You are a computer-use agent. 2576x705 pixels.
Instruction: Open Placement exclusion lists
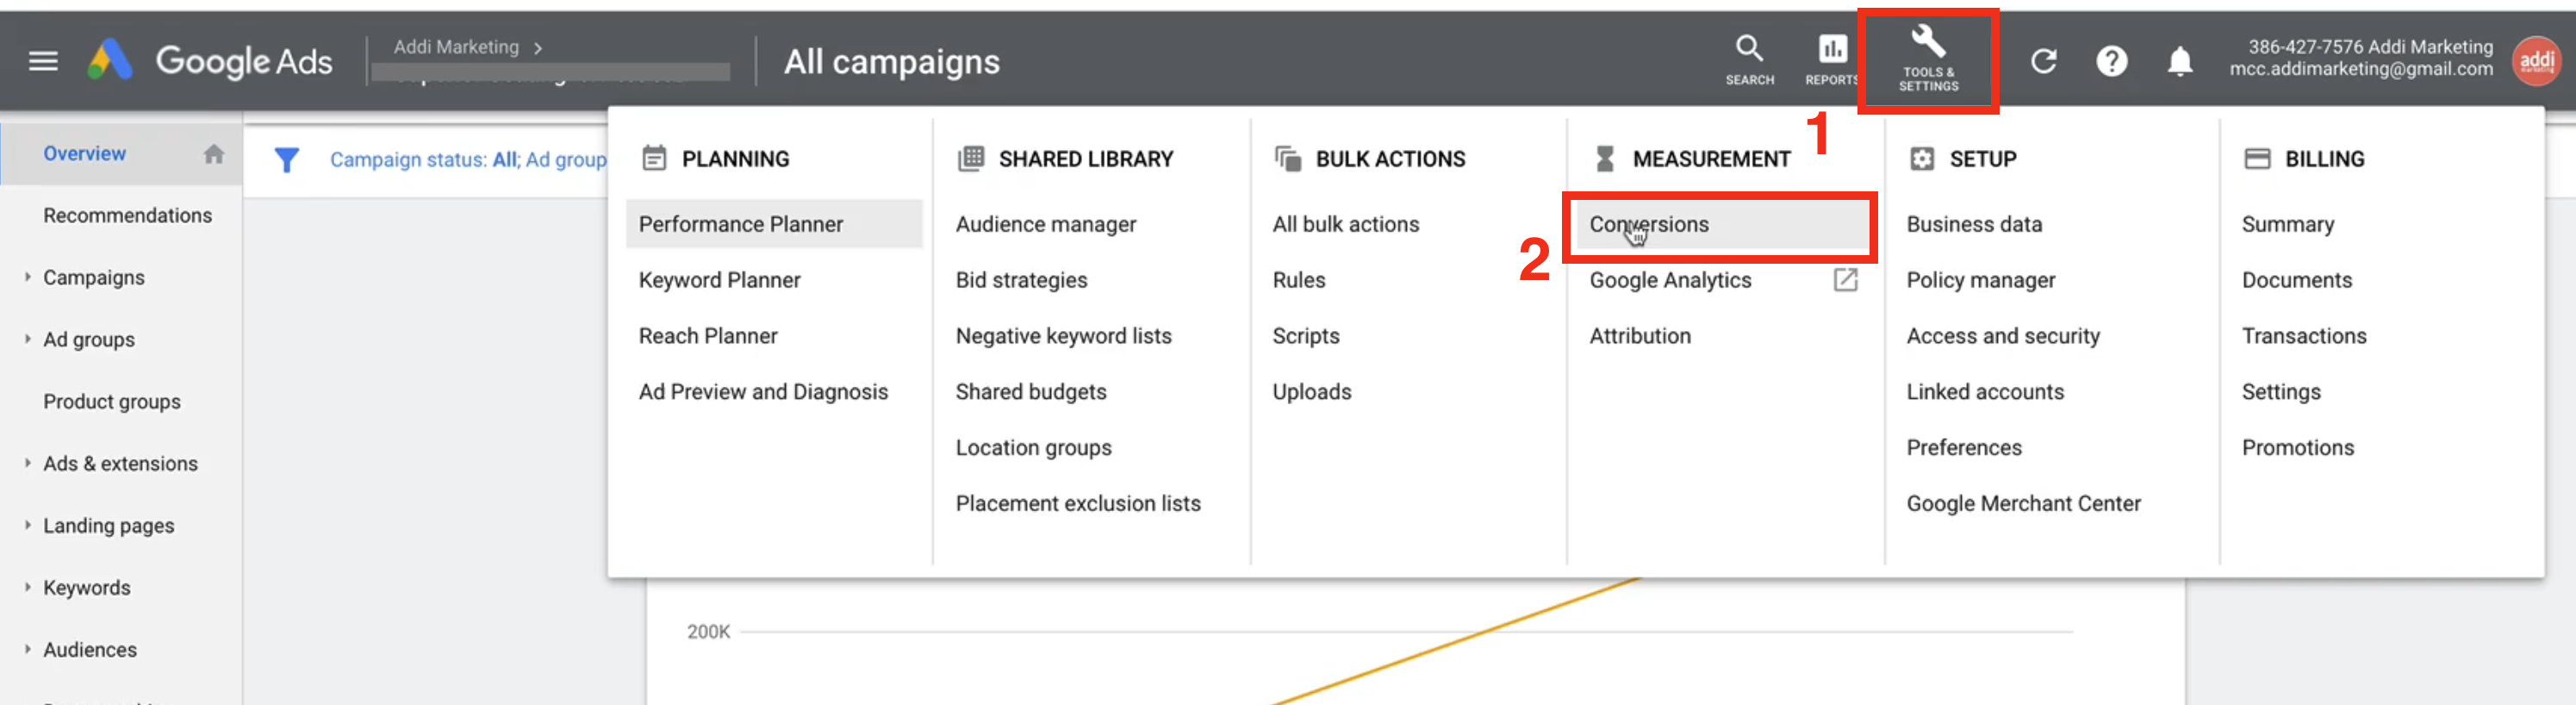pos(1078,504)
